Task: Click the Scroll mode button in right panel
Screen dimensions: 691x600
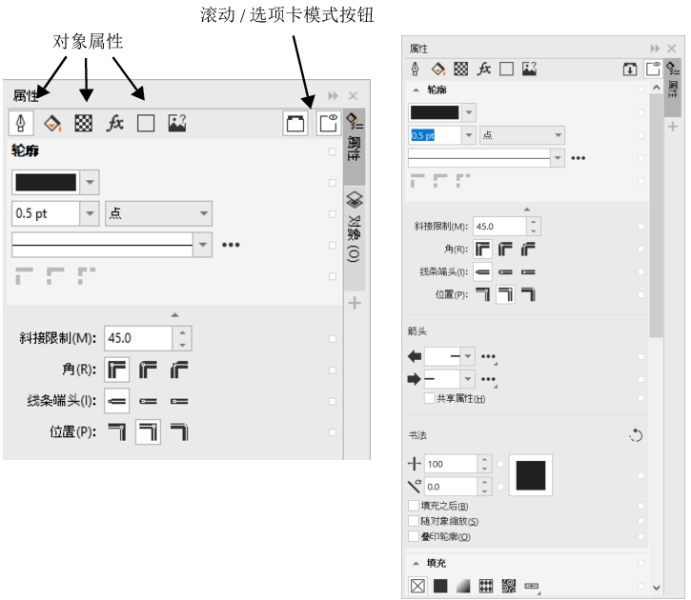Action: (630, 69)
